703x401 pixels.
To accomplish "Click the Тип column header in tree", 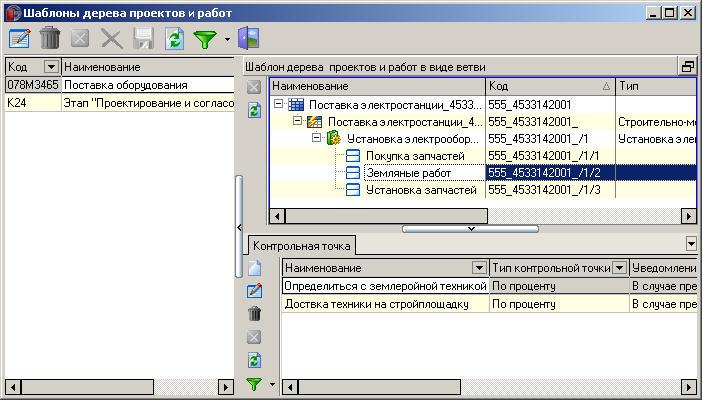I will 656,86.
